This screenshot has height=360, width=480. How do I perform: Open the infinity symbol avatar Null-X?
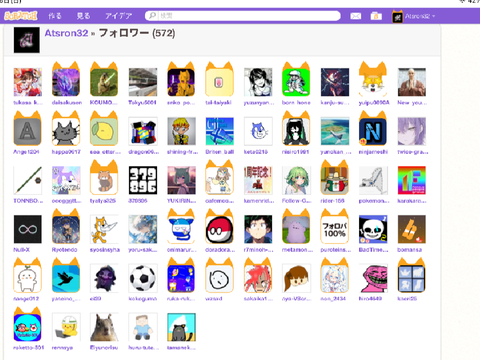(x=28, y=229)
